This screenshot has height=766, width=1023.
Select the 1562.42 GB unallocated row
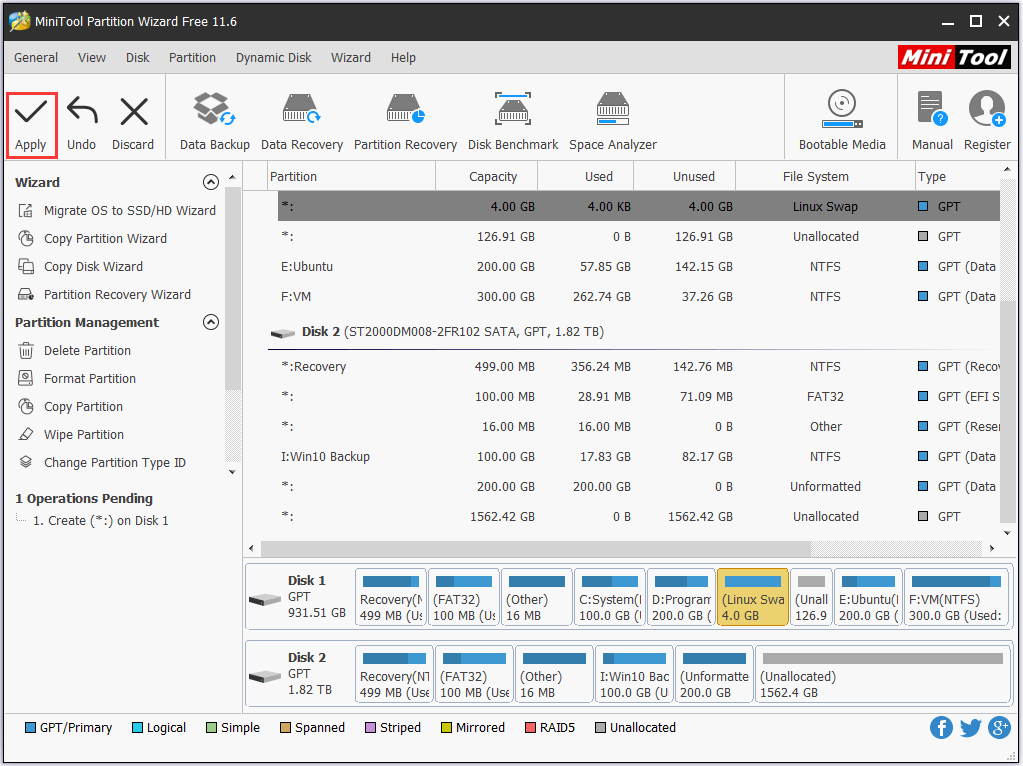pos(639,517)
